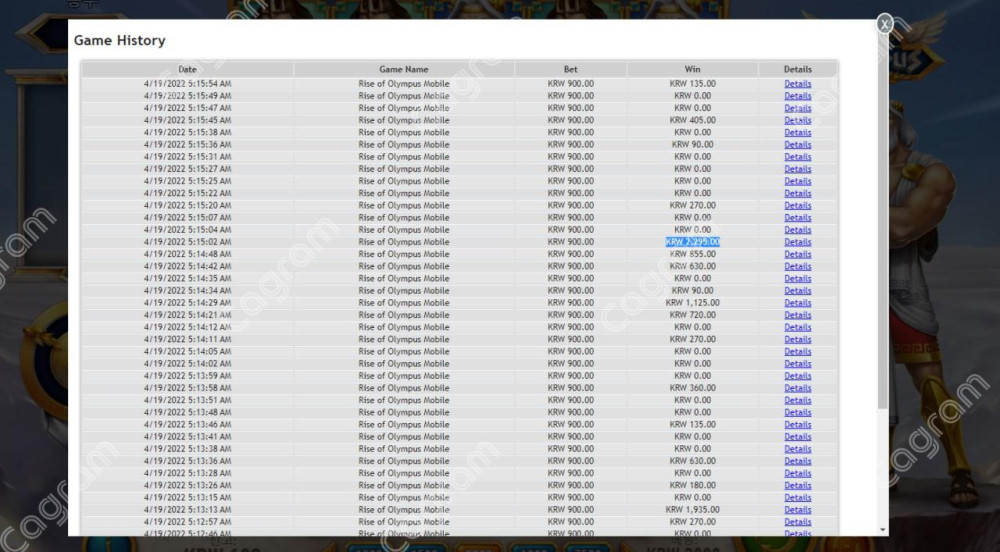The image size is (1000, 552).
Task: Click the scrollbar down arrow
Action: point(881,529)
